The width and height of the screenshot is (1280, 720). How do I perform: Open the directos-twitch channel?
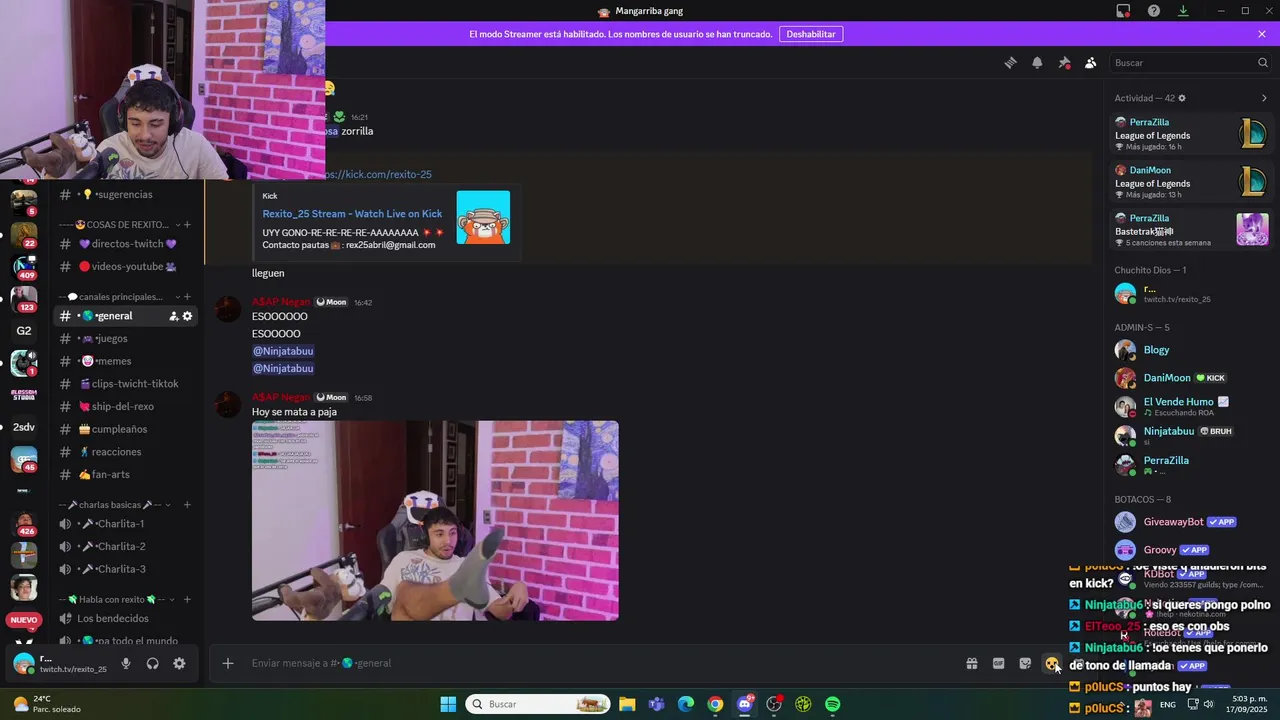pos(127,244)
